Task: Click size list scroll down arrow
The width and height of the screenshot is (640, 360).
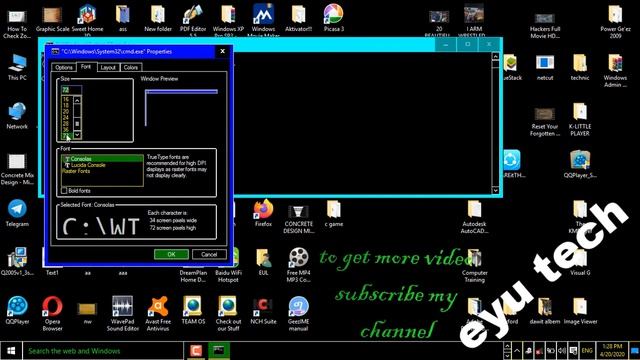Action: (x=77, y=135)
